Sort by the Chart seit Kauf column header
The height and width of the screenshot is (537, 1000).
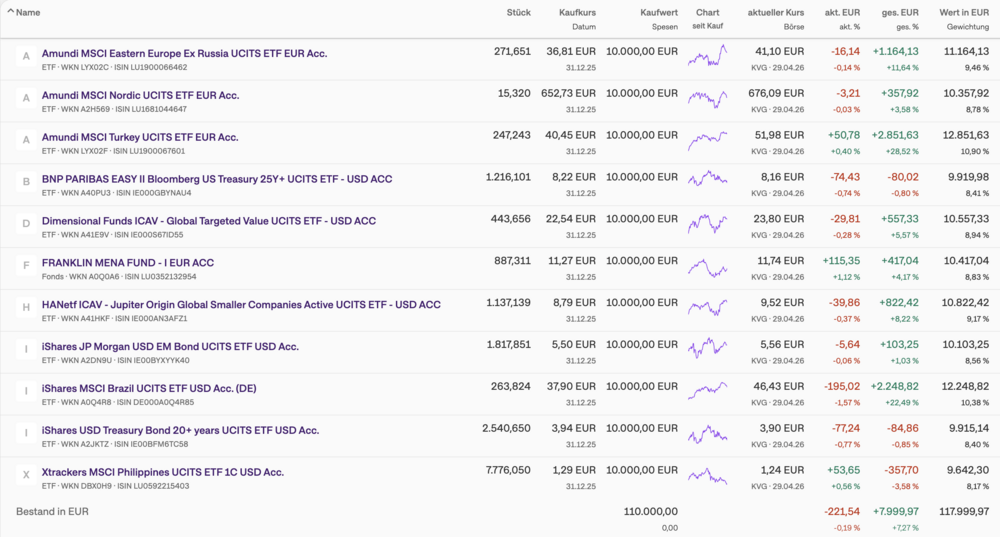pos(707,18)
